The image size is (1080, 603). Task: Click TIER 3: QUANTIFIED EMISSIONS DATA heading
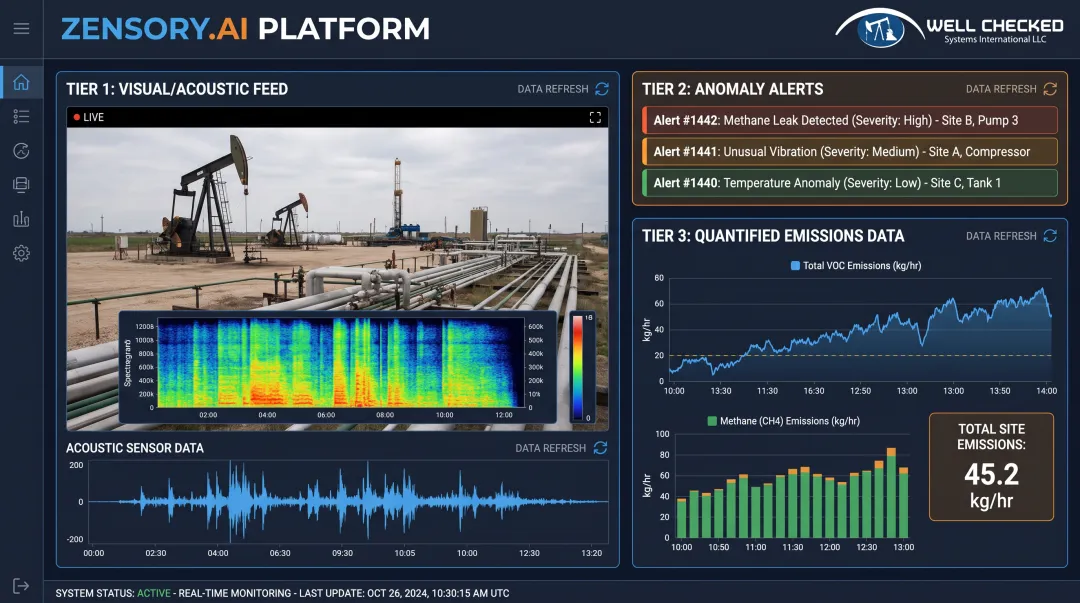coord(773,236)
